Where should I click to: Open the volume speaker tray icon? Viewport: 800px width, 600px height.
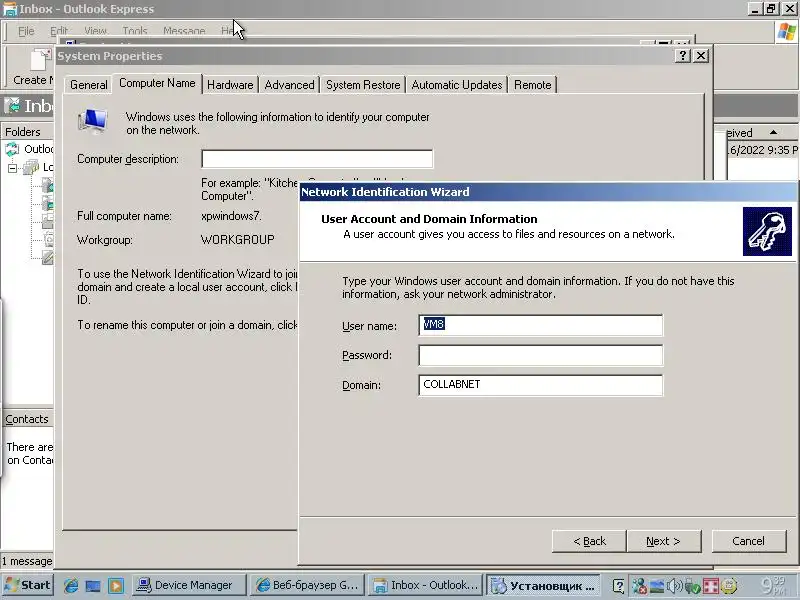[674, 586]
